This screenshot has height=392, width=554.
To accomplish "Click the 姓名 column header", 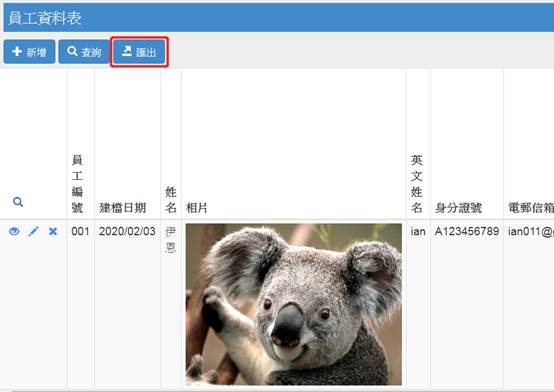I will click(x=171, y=200).
